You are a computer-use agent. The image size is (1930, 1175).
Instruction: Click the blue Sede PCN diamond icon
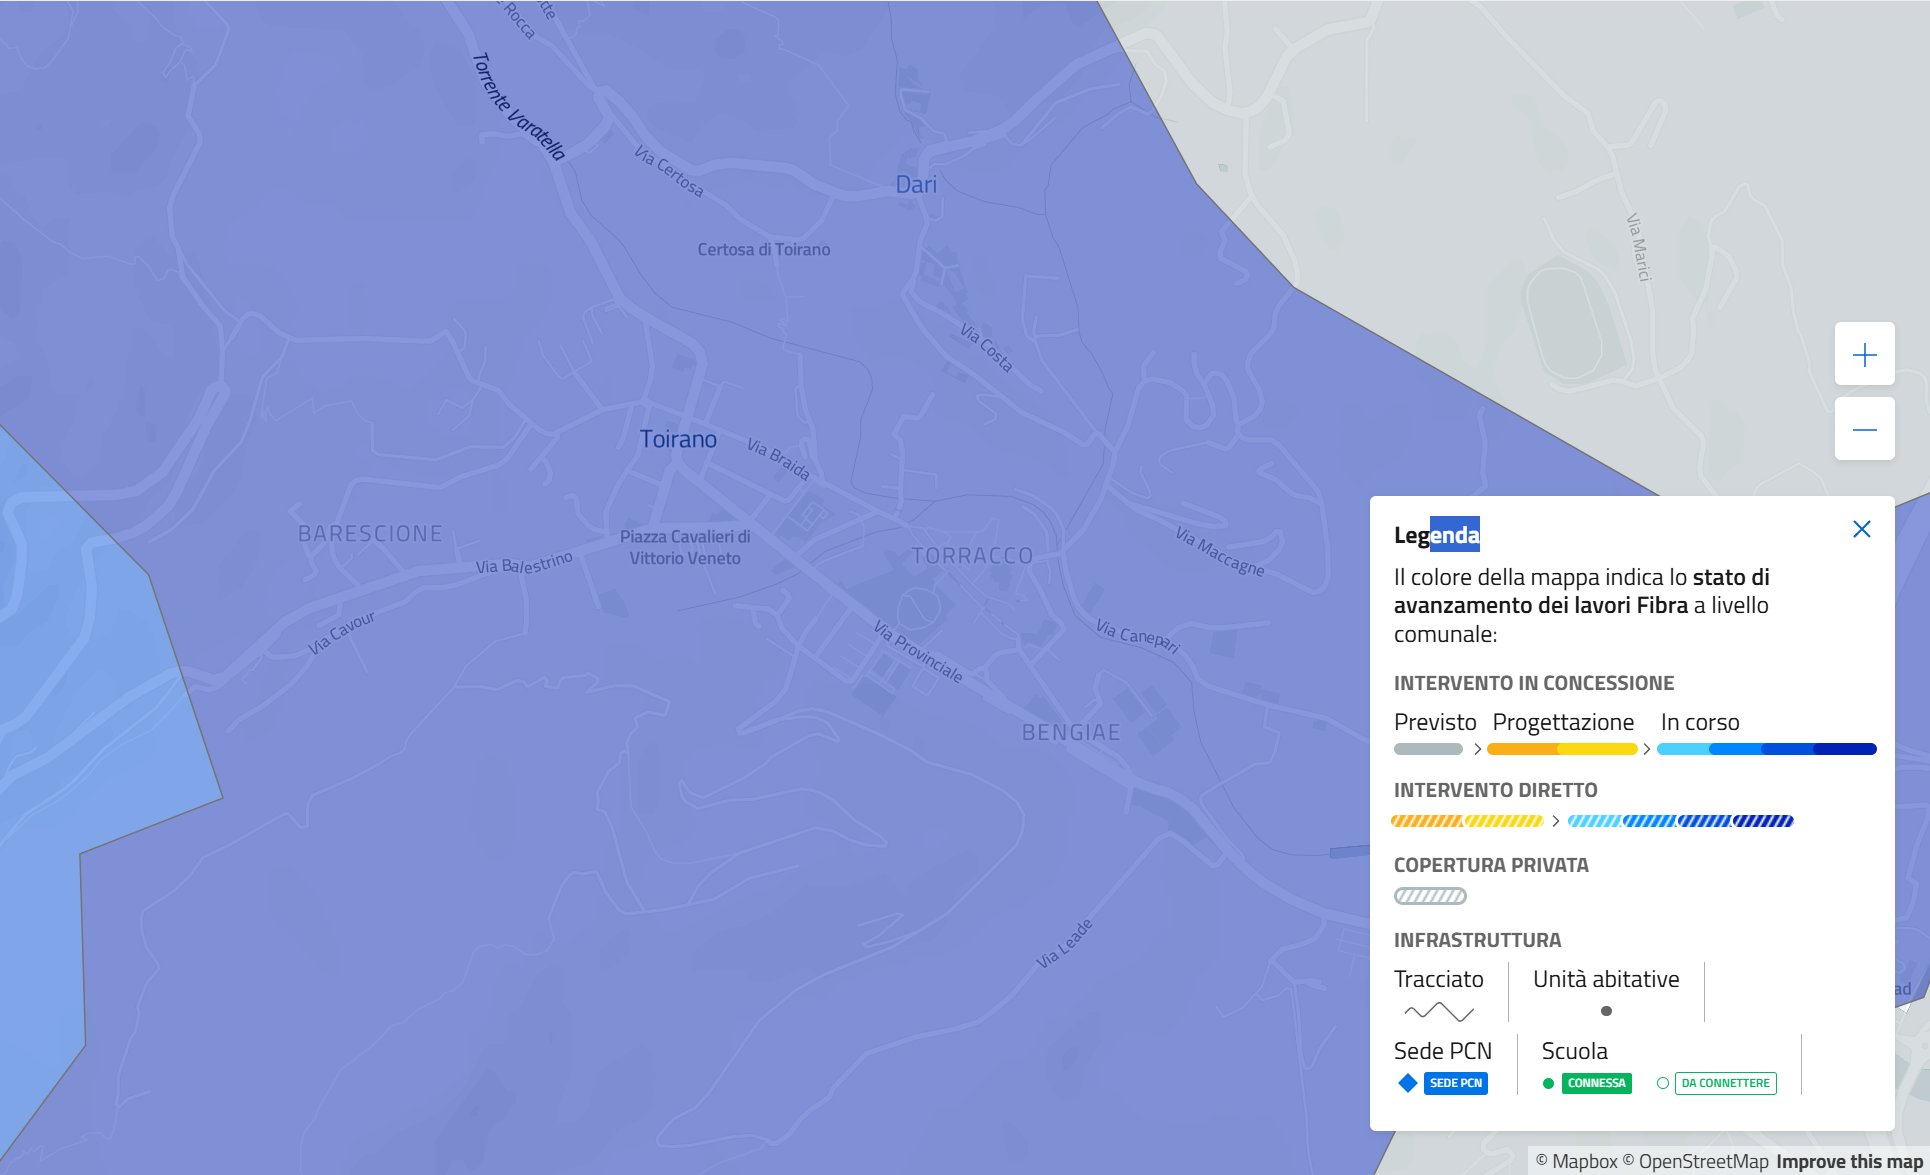[x=1408, y=1083]
